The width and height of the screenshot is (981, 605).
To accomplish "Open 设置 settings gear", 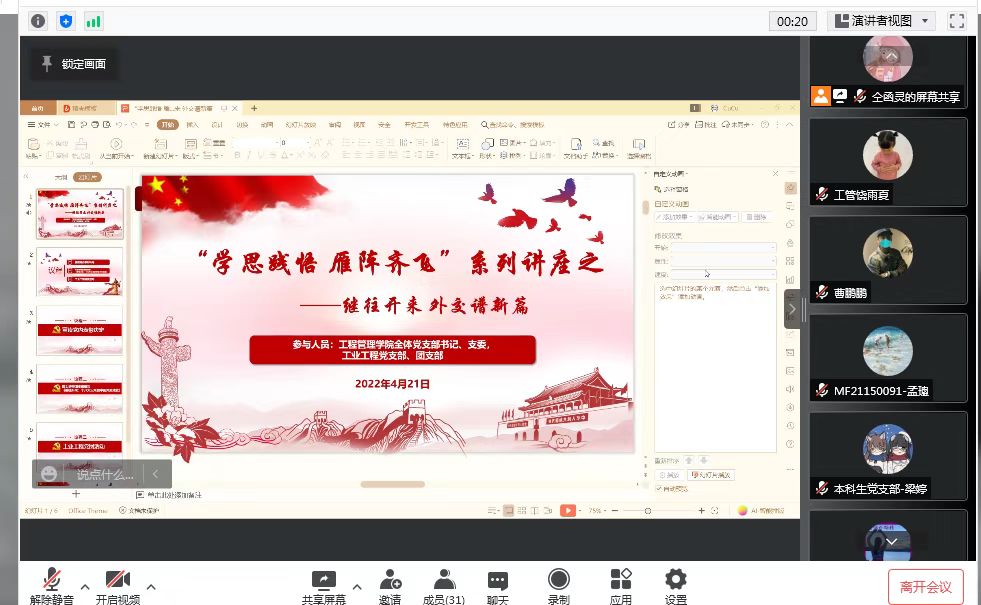I will (x=676, y=585).
